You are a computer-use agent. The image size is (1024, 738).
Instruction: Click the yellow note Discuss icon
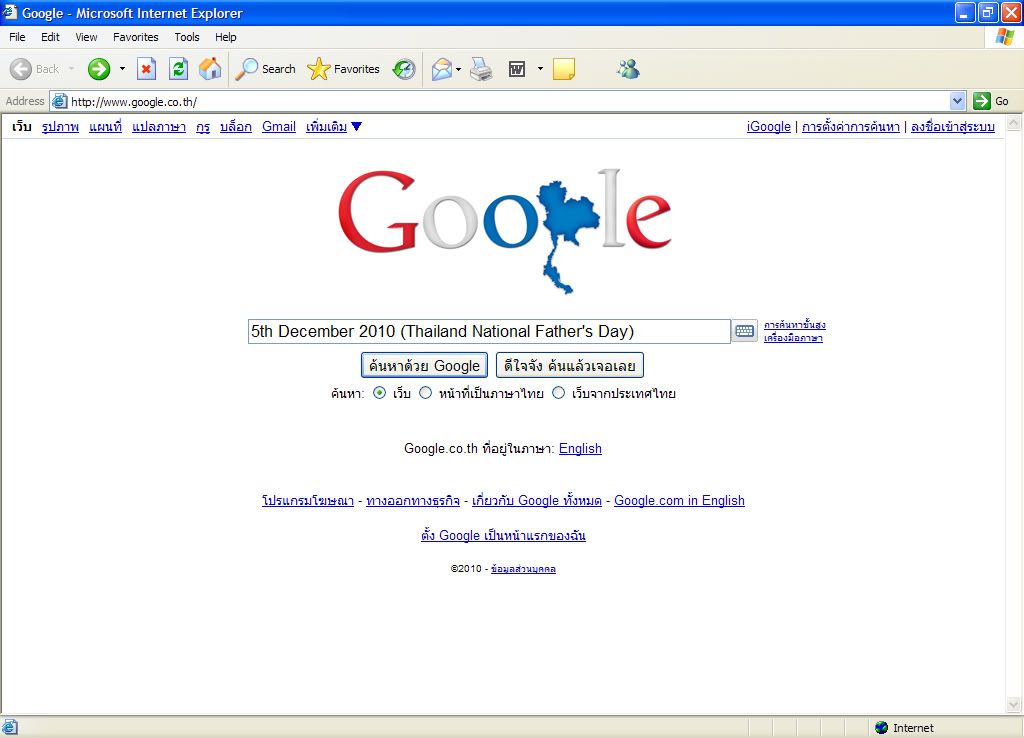(564, 69)
